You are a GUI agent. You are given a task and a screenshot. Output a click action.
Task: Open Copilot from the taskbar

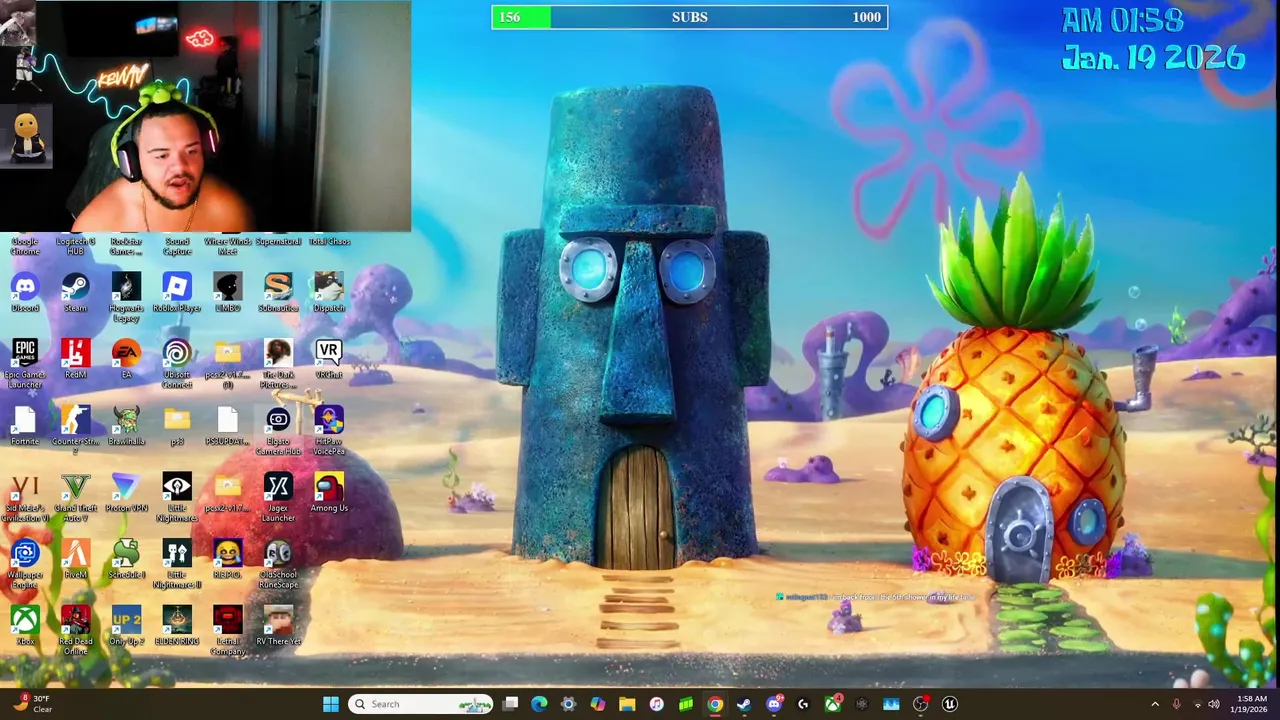pos(598,704)
